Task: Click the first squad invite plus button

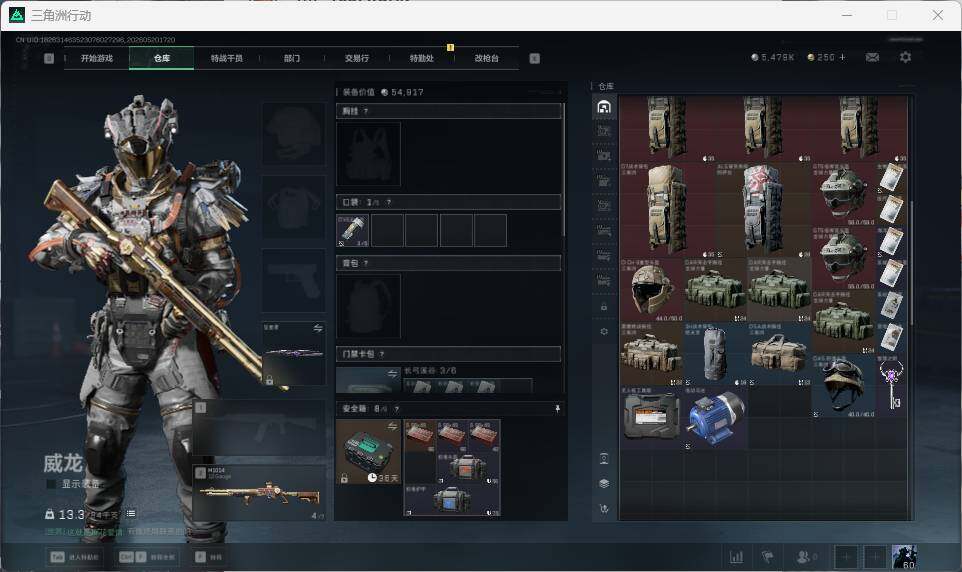Action: (x=845, y=557)
